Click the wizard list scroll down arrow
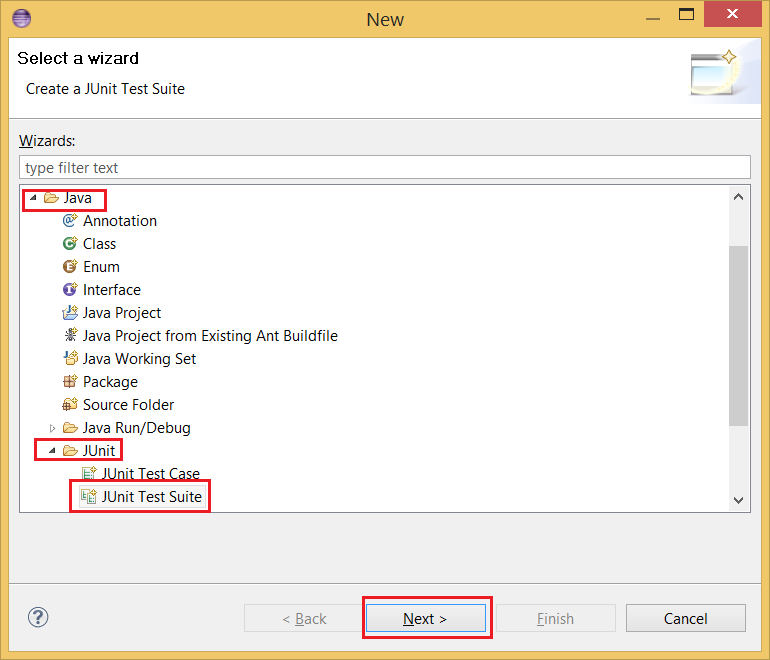The width and height of the screenshot is (770, 660). coord(738,500)
